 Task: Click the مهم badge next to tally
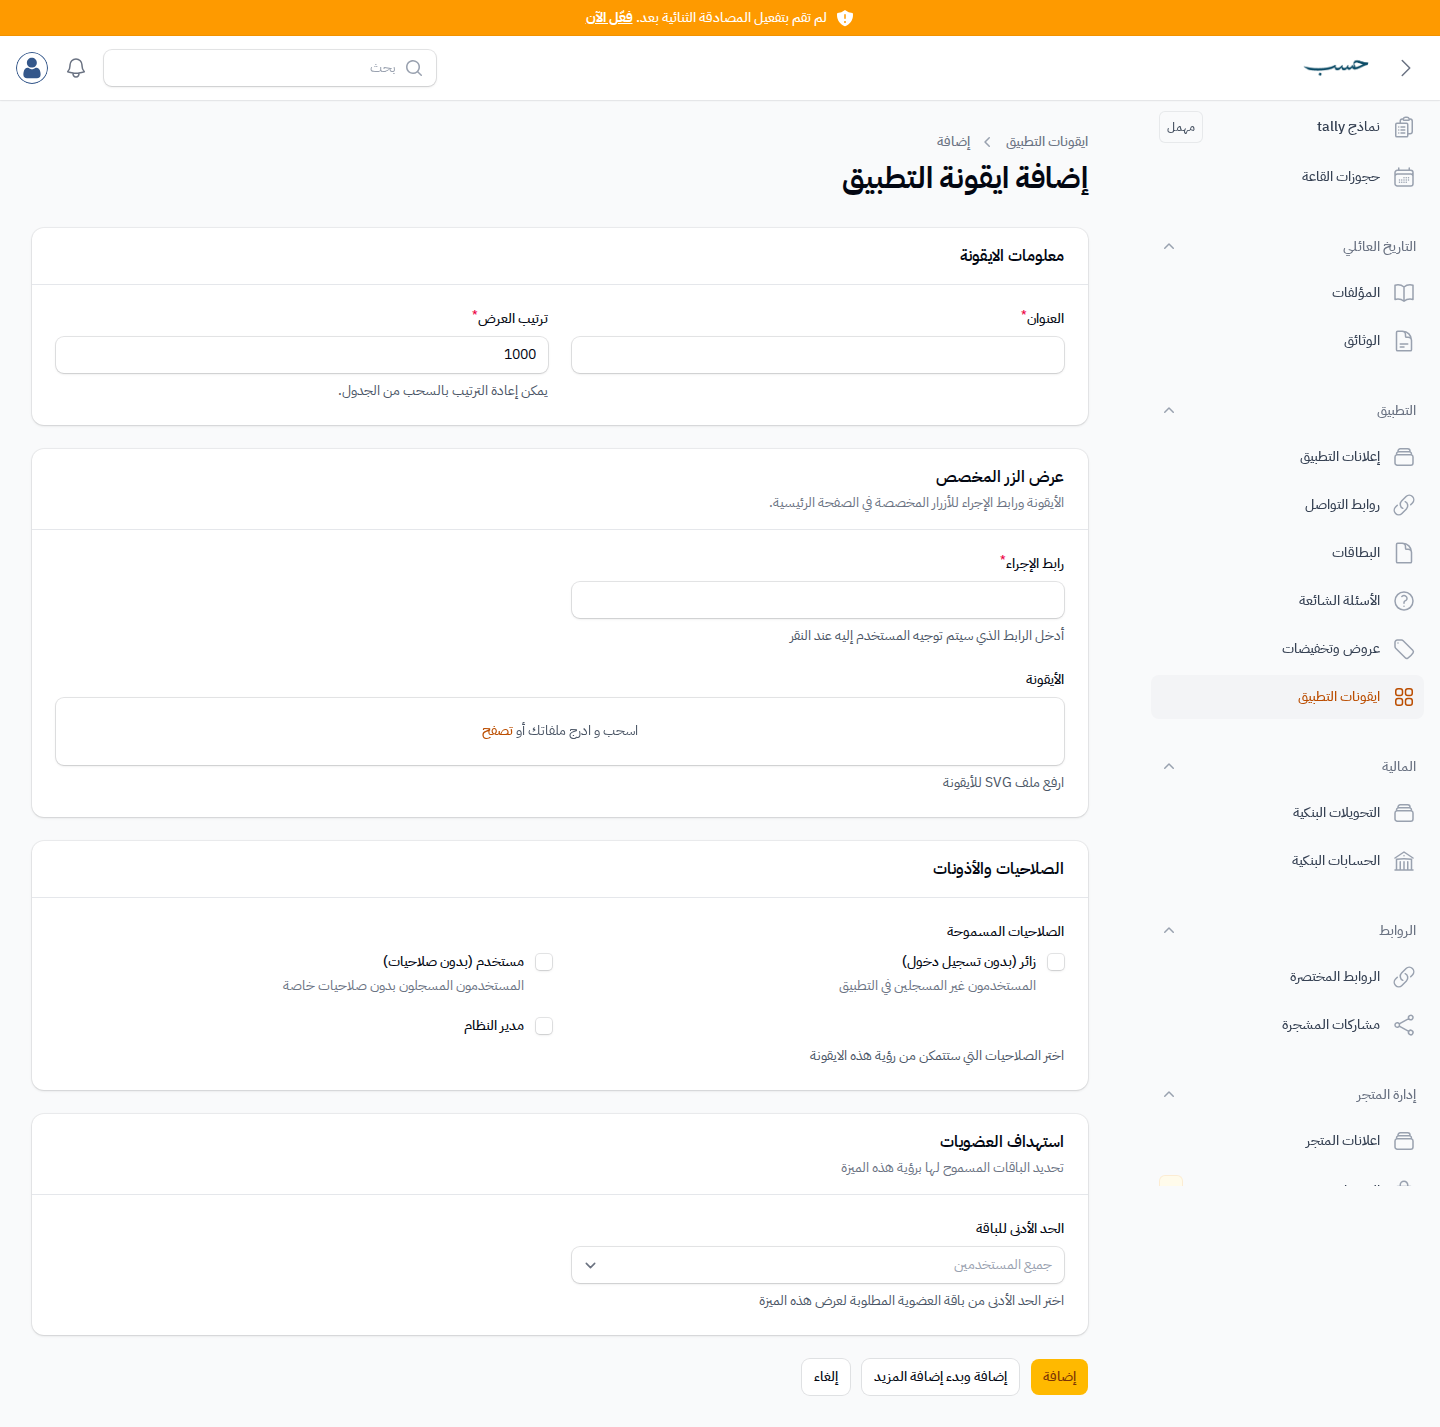pos(1181,127)
